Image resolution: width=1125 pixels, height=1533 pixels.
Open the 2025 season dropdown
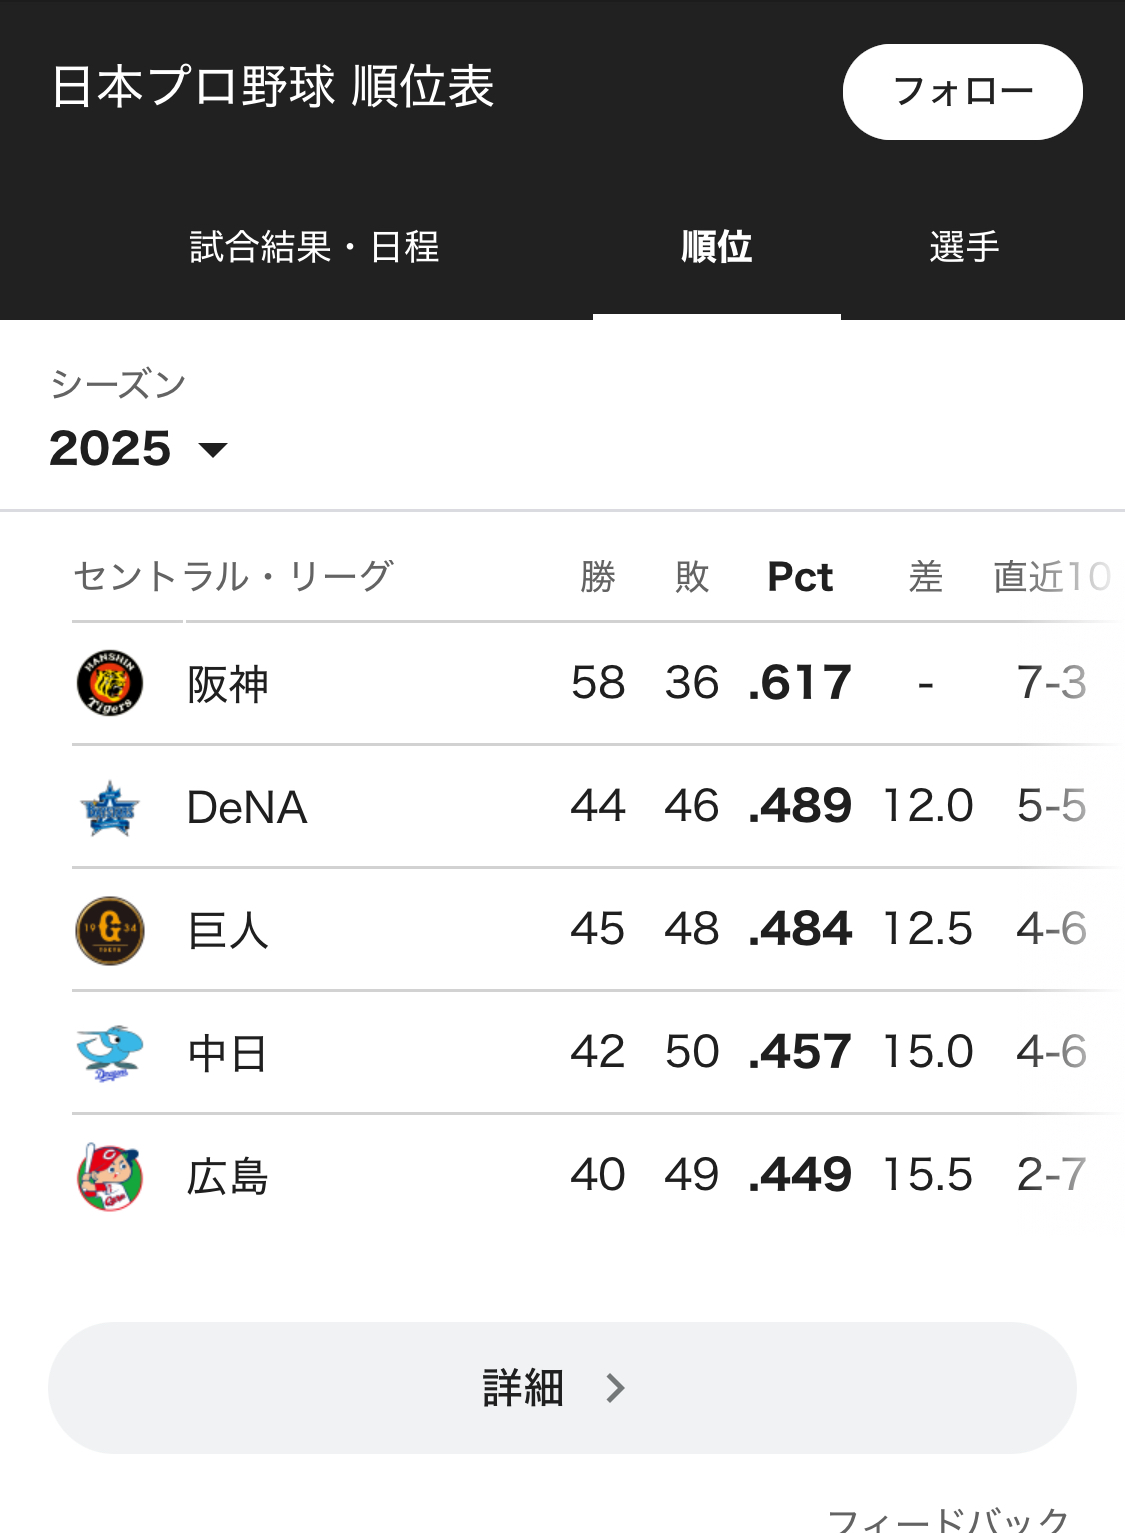(x=138, y=449)
